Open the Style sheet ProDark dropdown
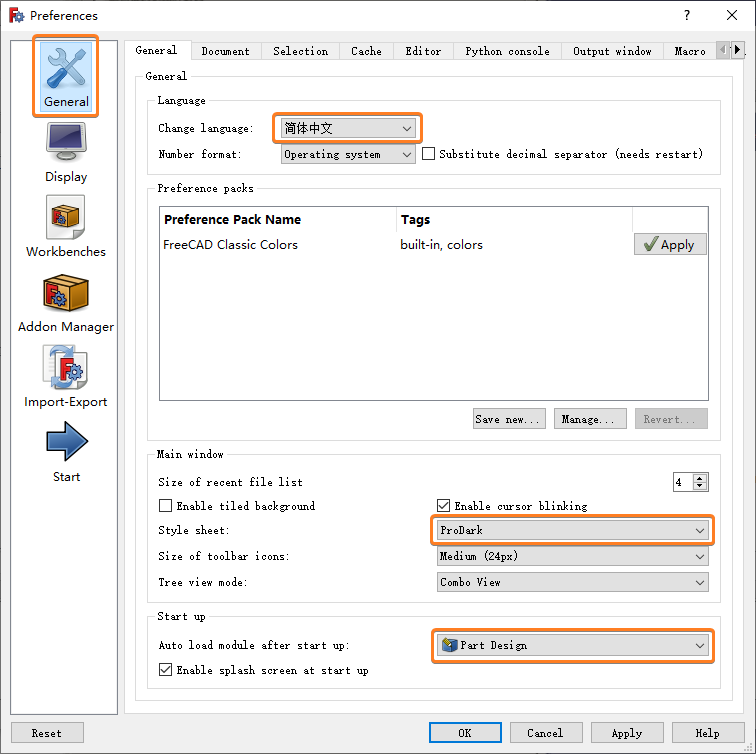The image size is (756, 754). (573, 530)
